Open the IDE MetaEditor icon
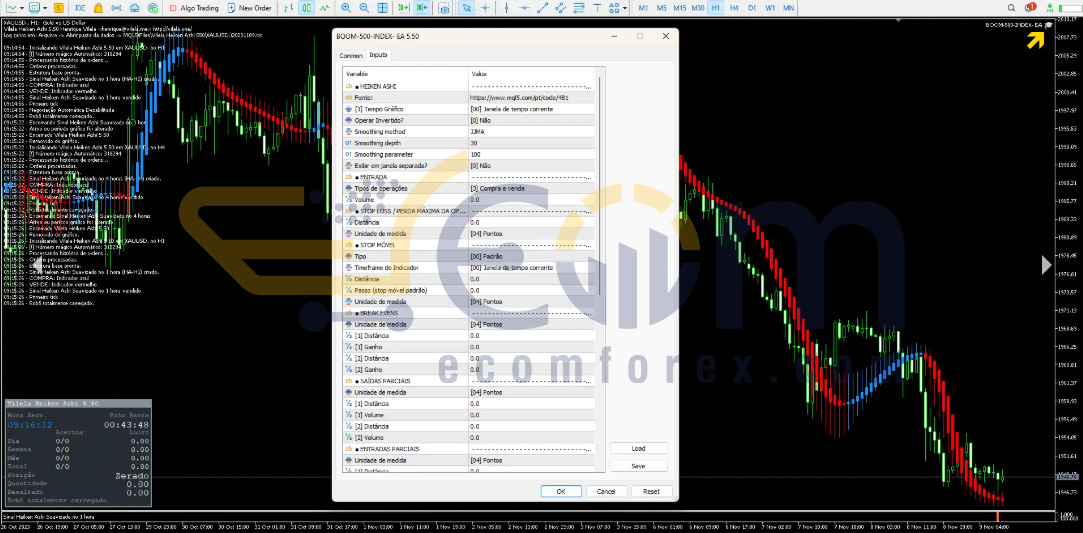The width and height of the screenshot is (1083, 533). [x=79, y=8]
